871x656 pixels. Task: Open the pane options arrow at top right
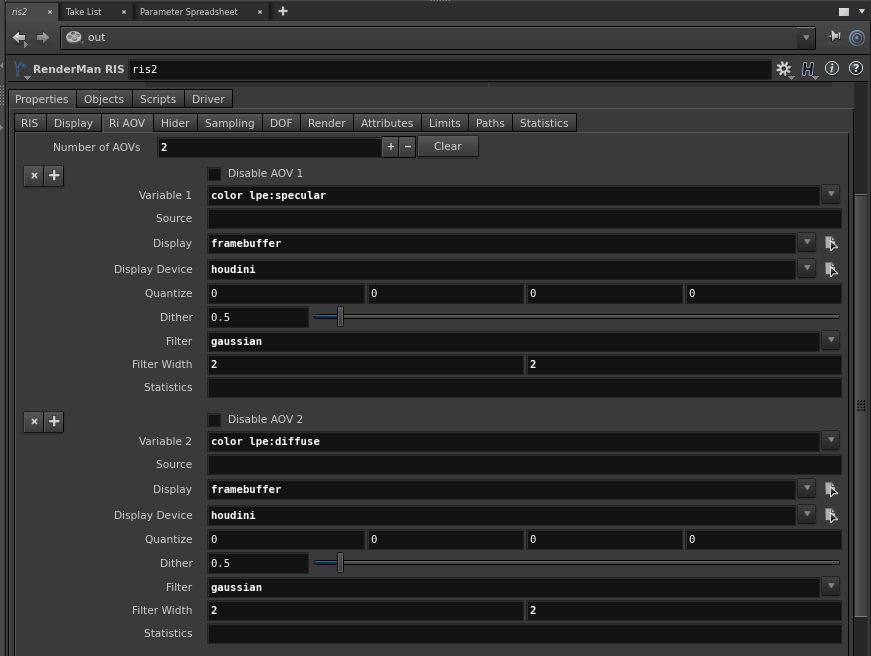point(862,11)
